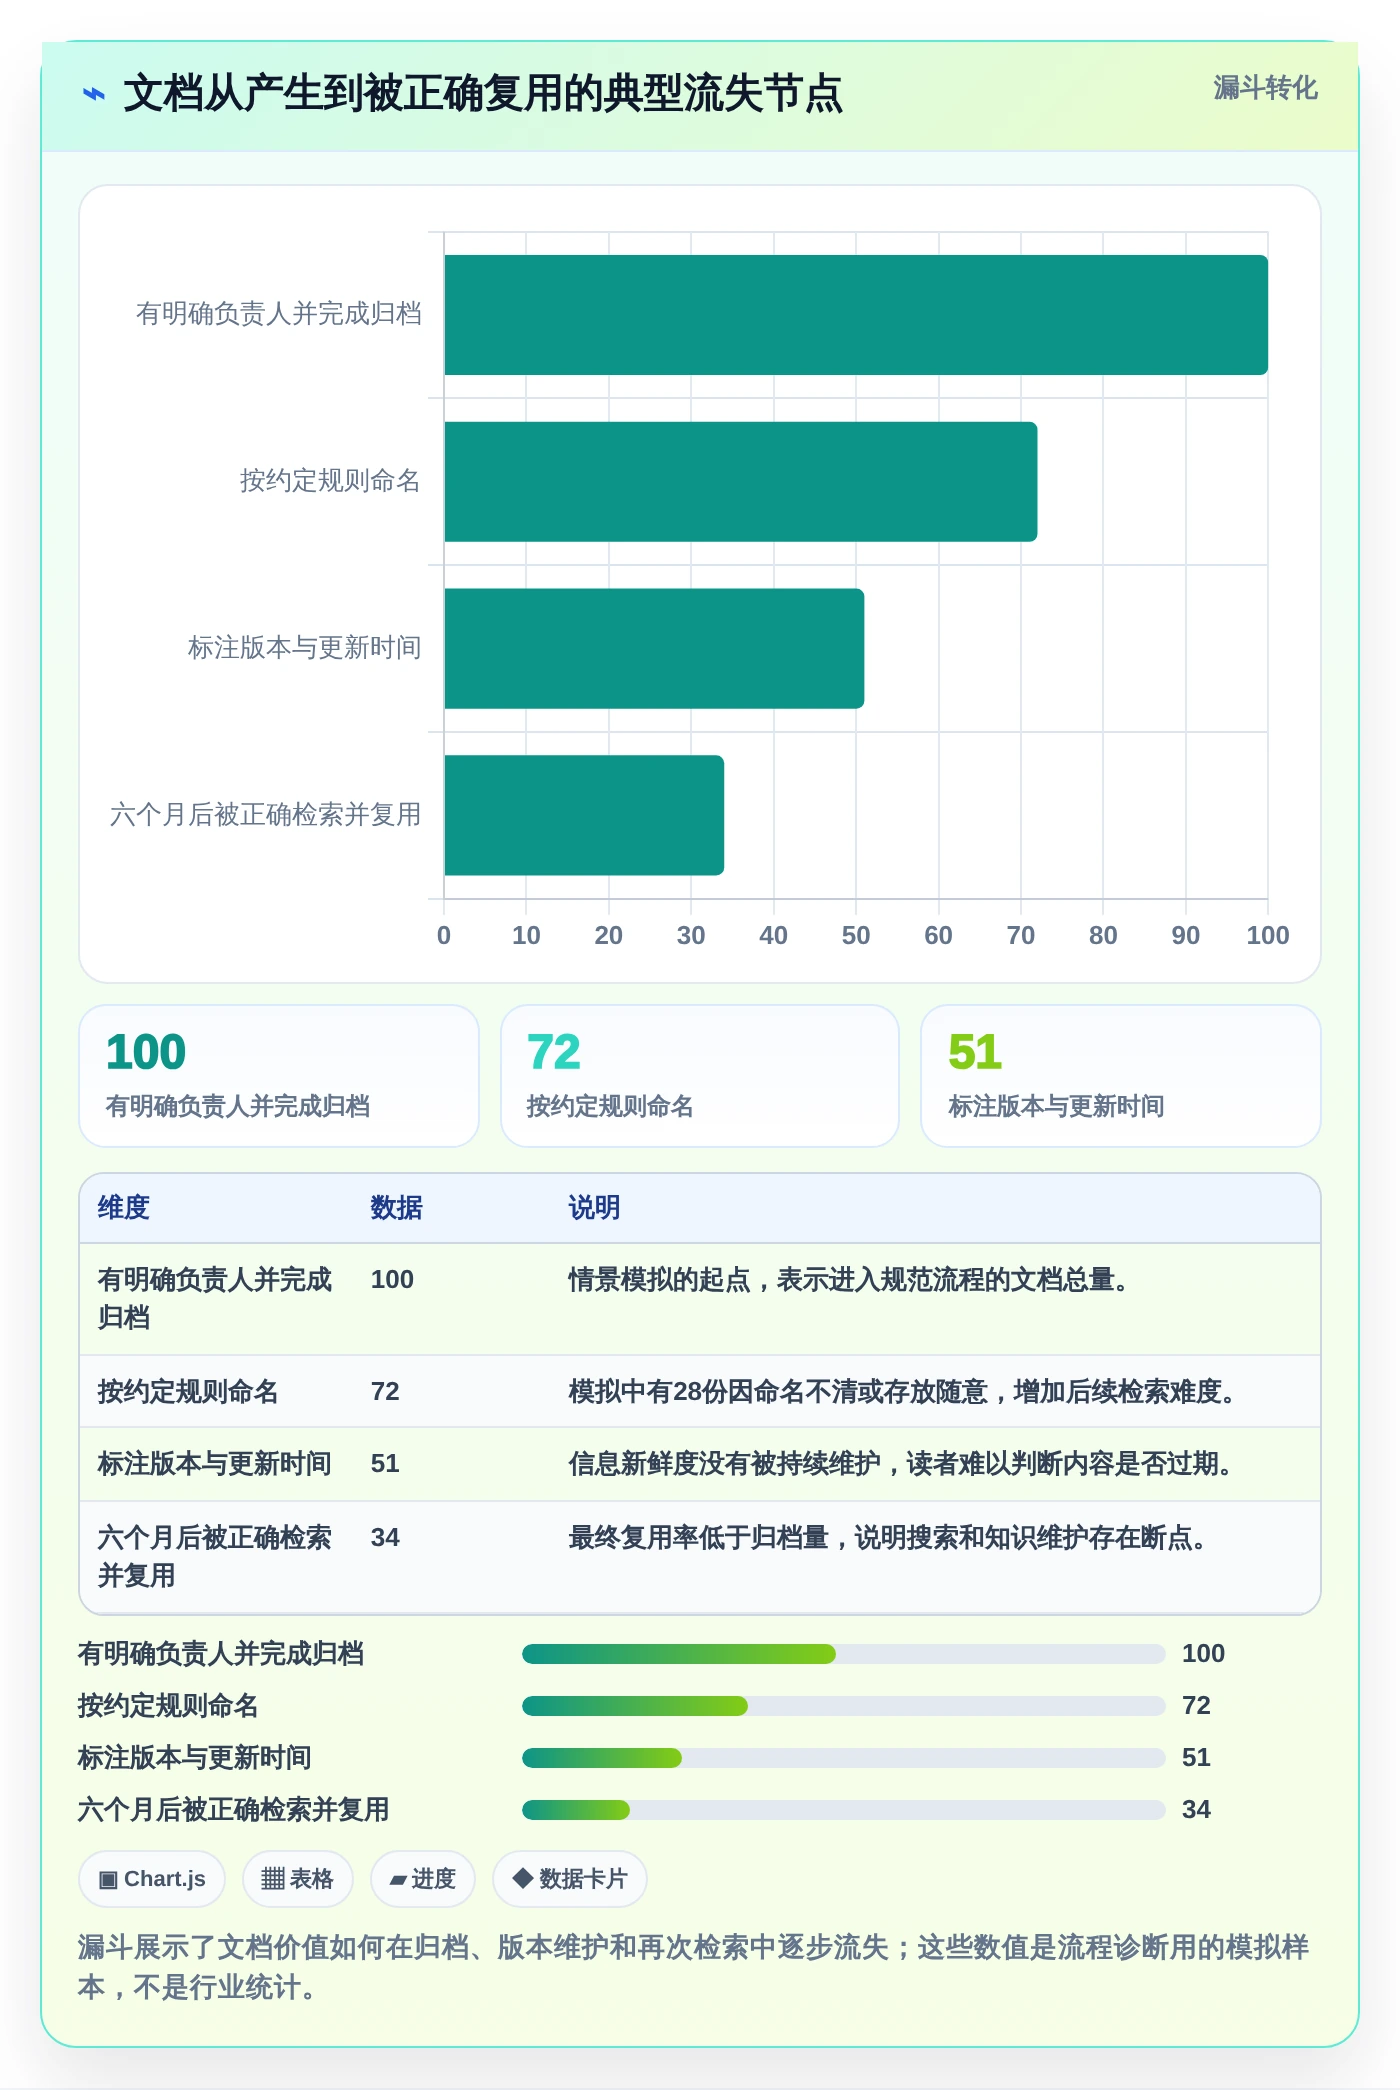Image resolution: width=1400 pixels, height=2090 pixels.
Task: Click axis label 100 under the chart
Action: point(1268,935)
